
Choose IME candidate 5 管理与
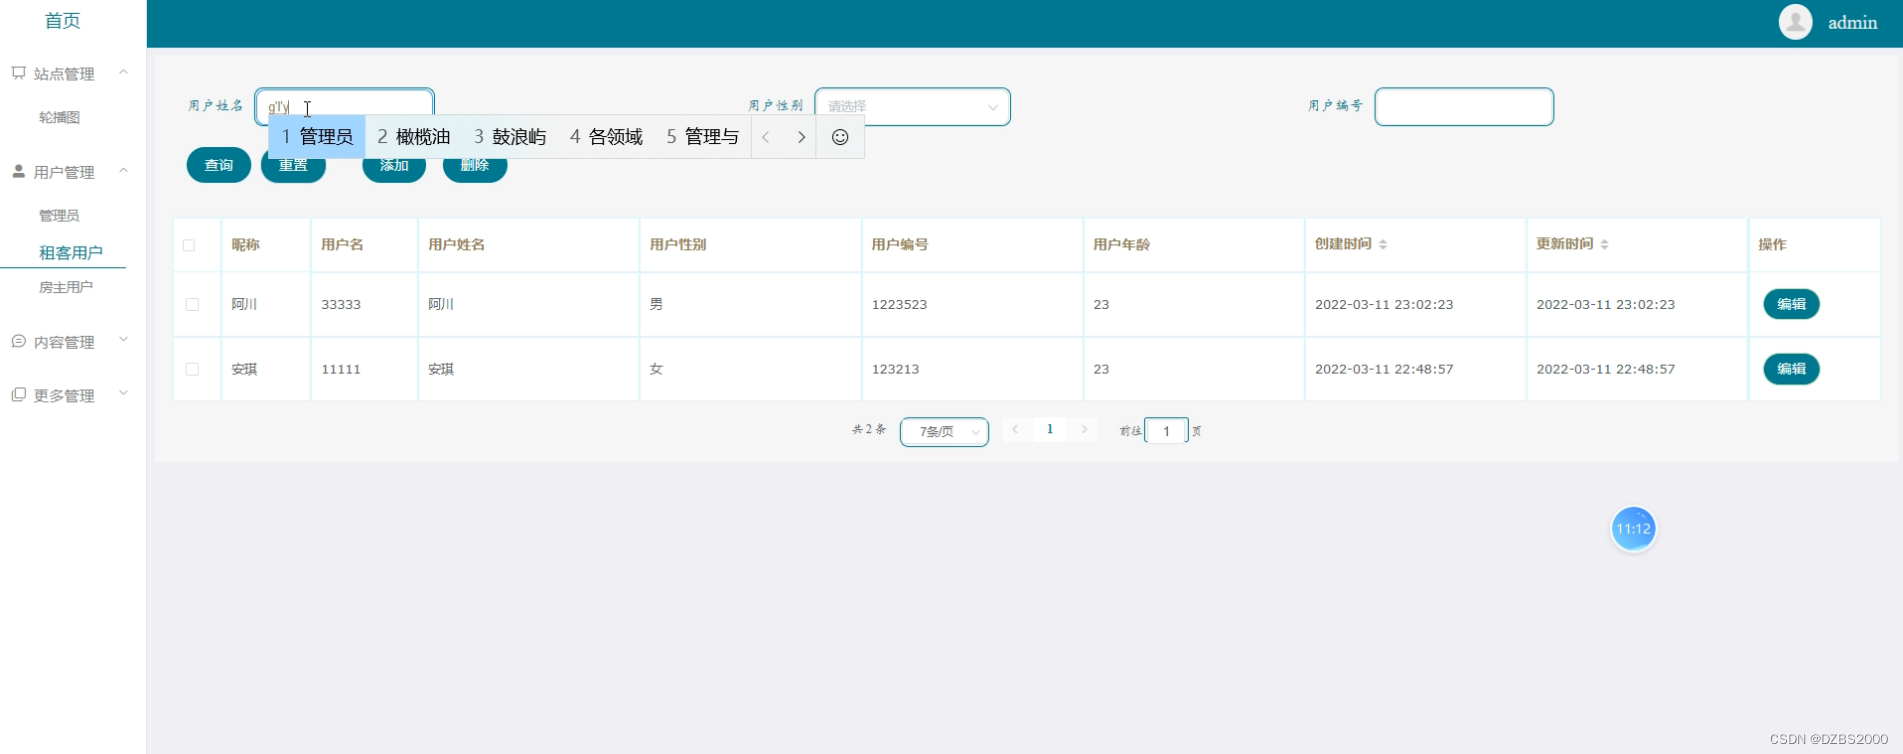[x=703, y=137]
